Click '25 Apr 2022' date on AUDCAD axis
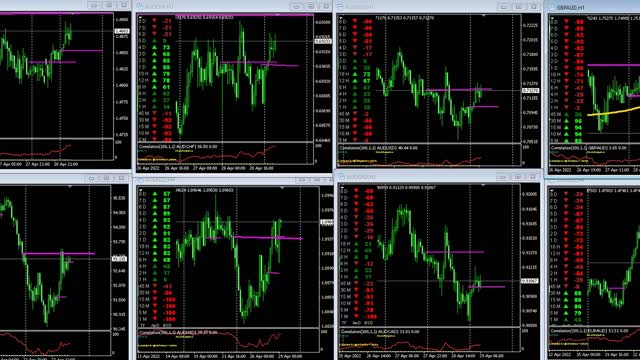Screen dimensions: 640x360 [351, 356]
